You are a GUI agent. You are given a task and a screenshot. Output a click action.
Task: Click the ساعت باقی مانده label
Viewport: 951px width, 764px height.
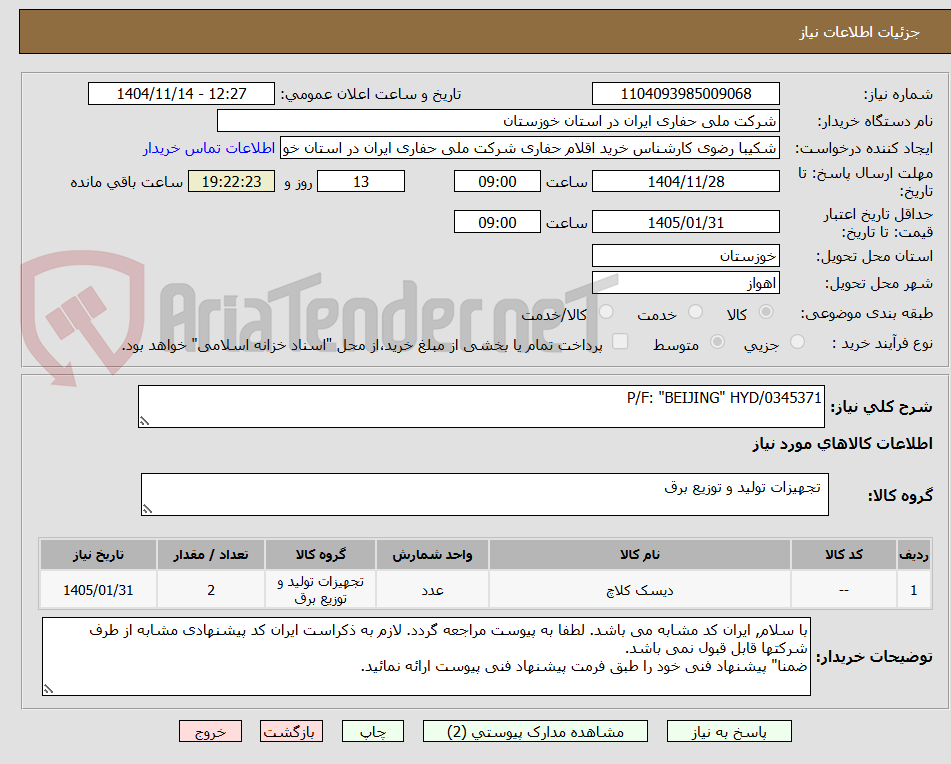pyautogui.click(x=126, y=182)
